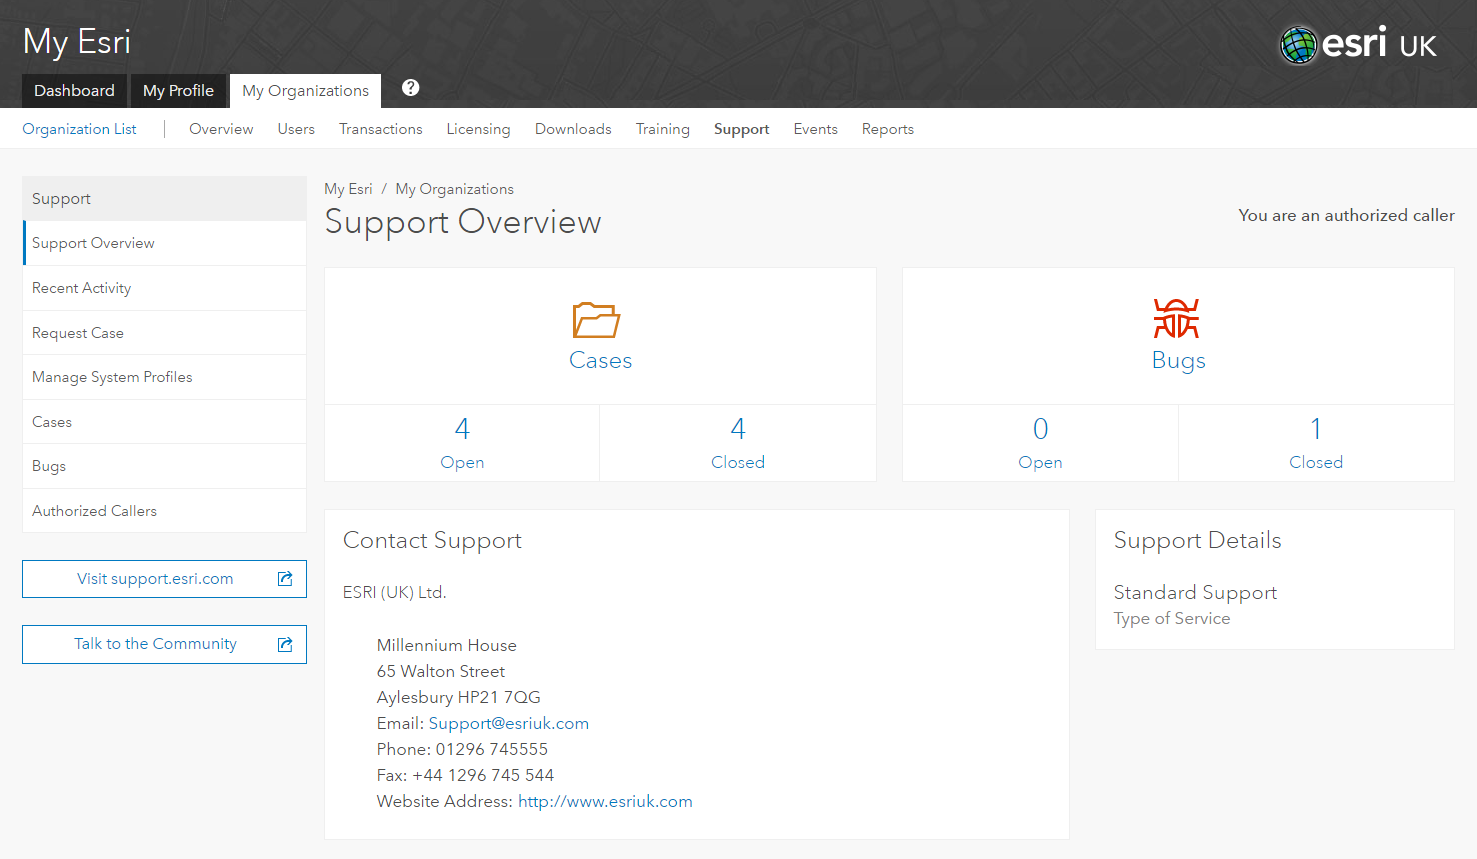
Task: Click the Bugs card title link
Action: pos(1178,360)
